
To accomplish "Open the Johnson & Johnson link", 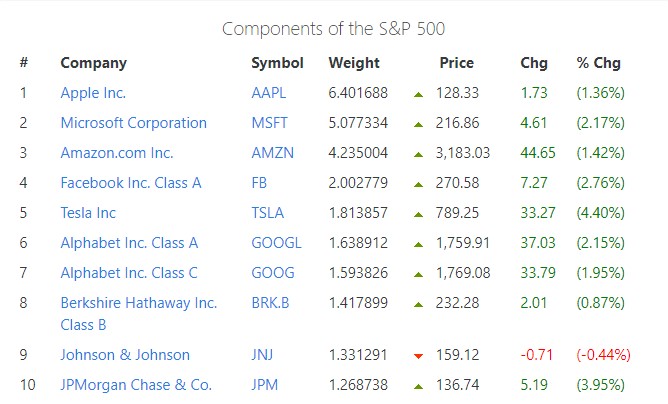I will (x=124, y=355).
